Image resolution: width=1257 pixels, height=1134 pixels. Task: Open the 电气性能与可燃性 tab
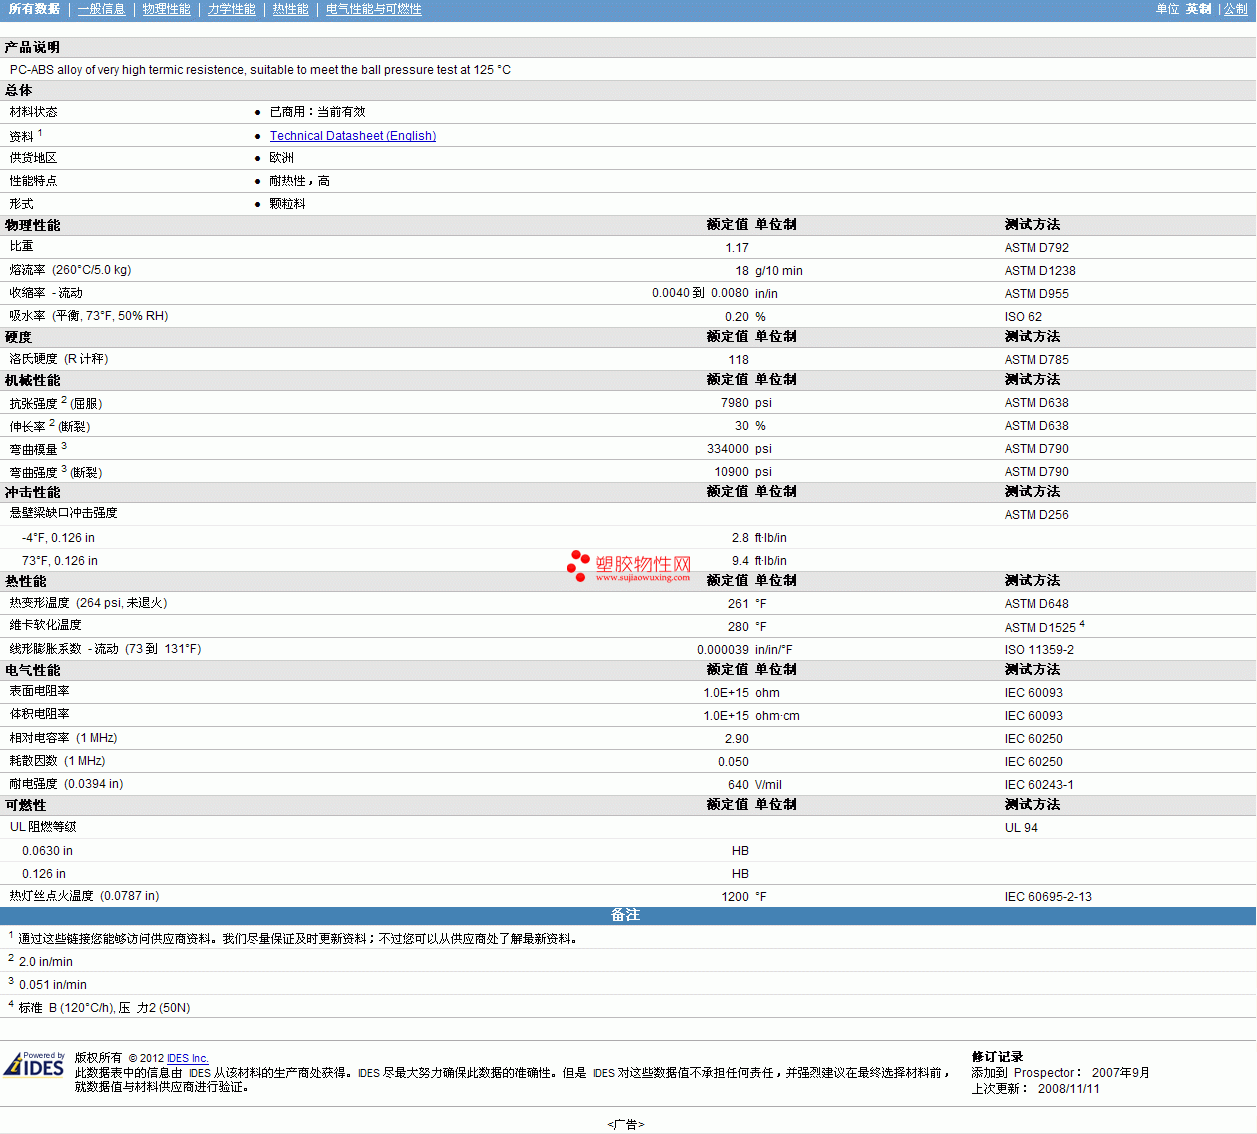click(374, 9)
